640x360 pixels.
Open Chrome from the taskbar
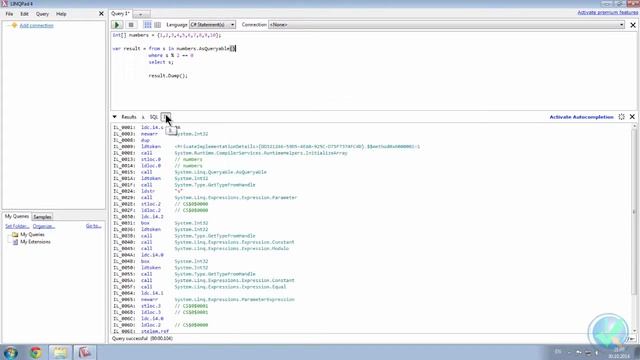coord(36,352)
